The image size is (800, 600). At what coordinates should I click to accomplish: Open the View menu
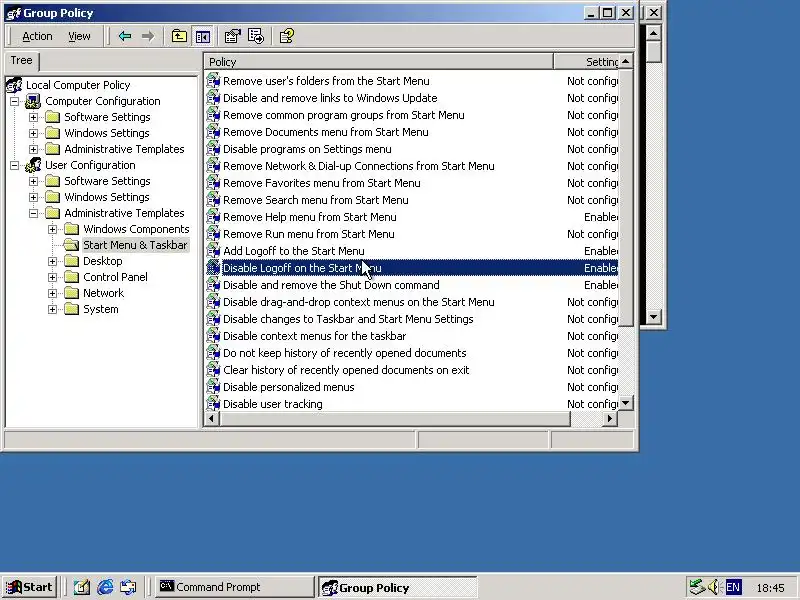(79, 36)
